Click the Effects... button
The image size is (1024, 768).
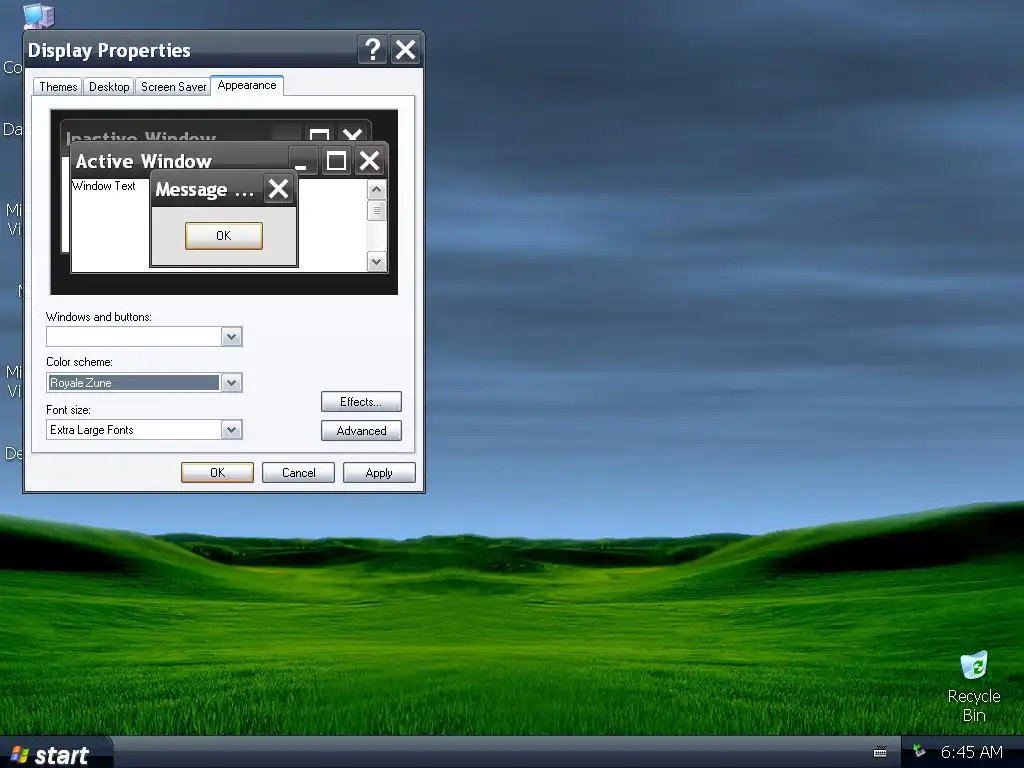pyautogui.click(x=361, y=402)
